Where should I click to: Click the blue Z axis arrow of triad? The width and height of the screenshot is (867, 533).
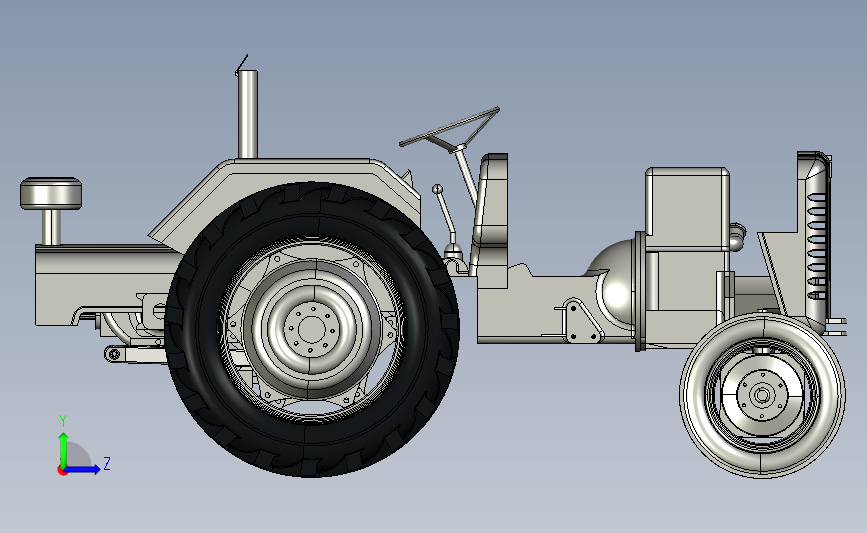[x=83, y=469]
